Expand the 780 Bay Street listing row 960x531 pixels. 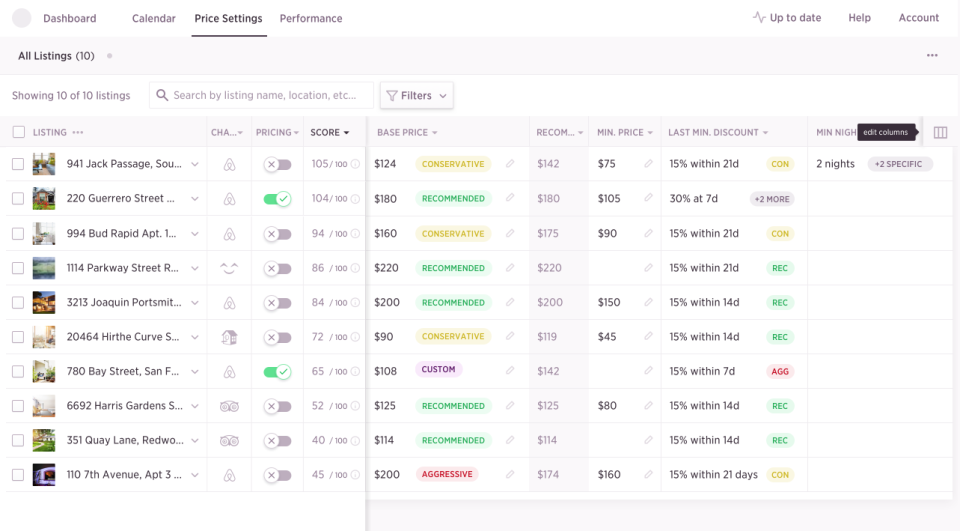coord(195,372)
